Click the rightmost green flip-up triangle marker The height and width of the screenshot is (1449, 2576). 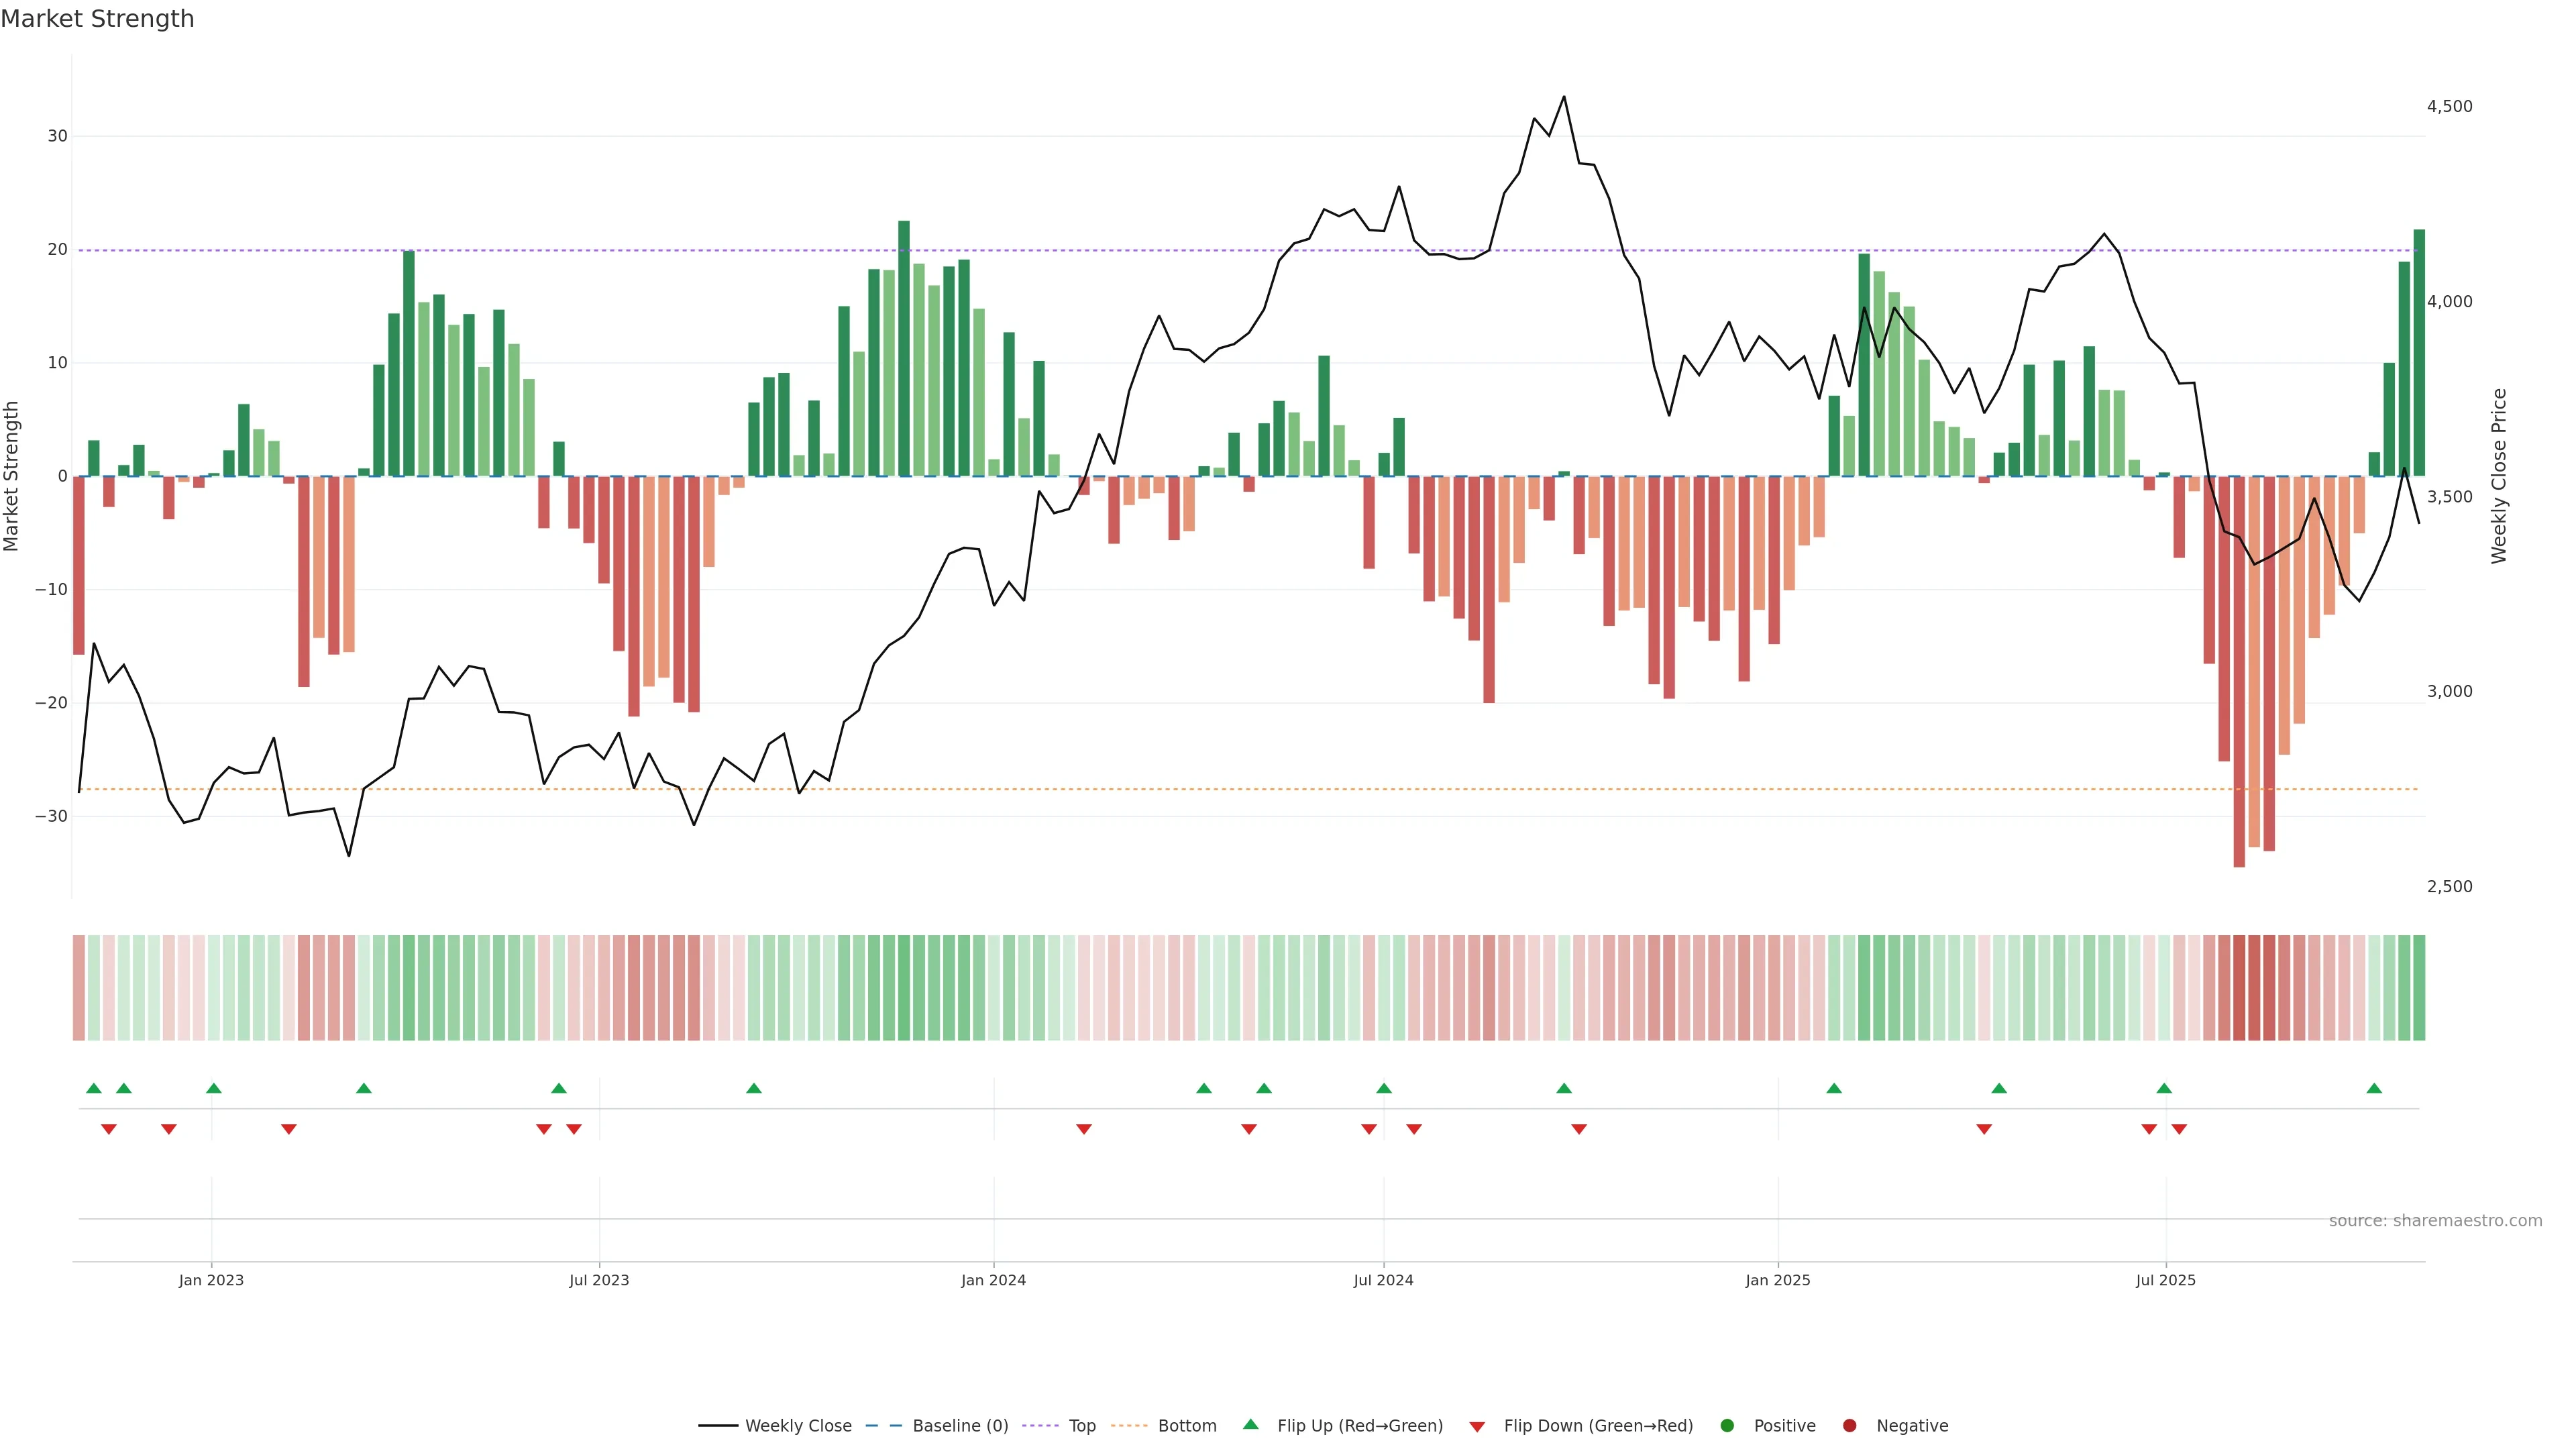coord(2374,1088)
